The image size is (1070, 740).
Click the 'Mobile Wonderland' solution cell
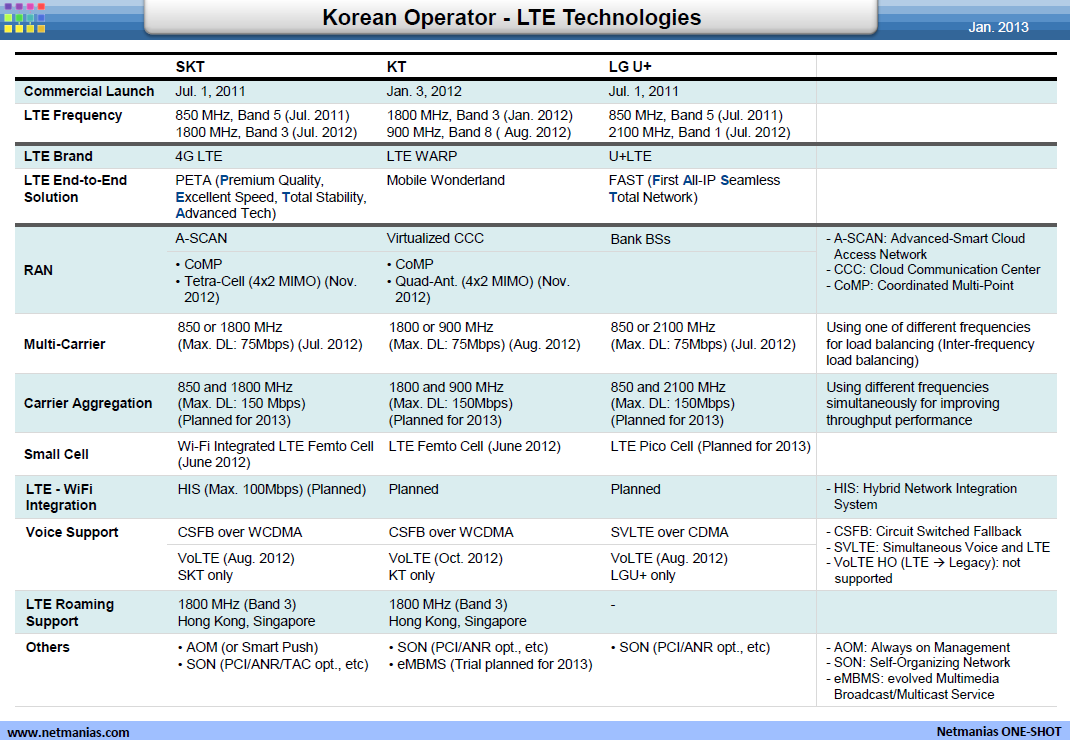point(446,180)
